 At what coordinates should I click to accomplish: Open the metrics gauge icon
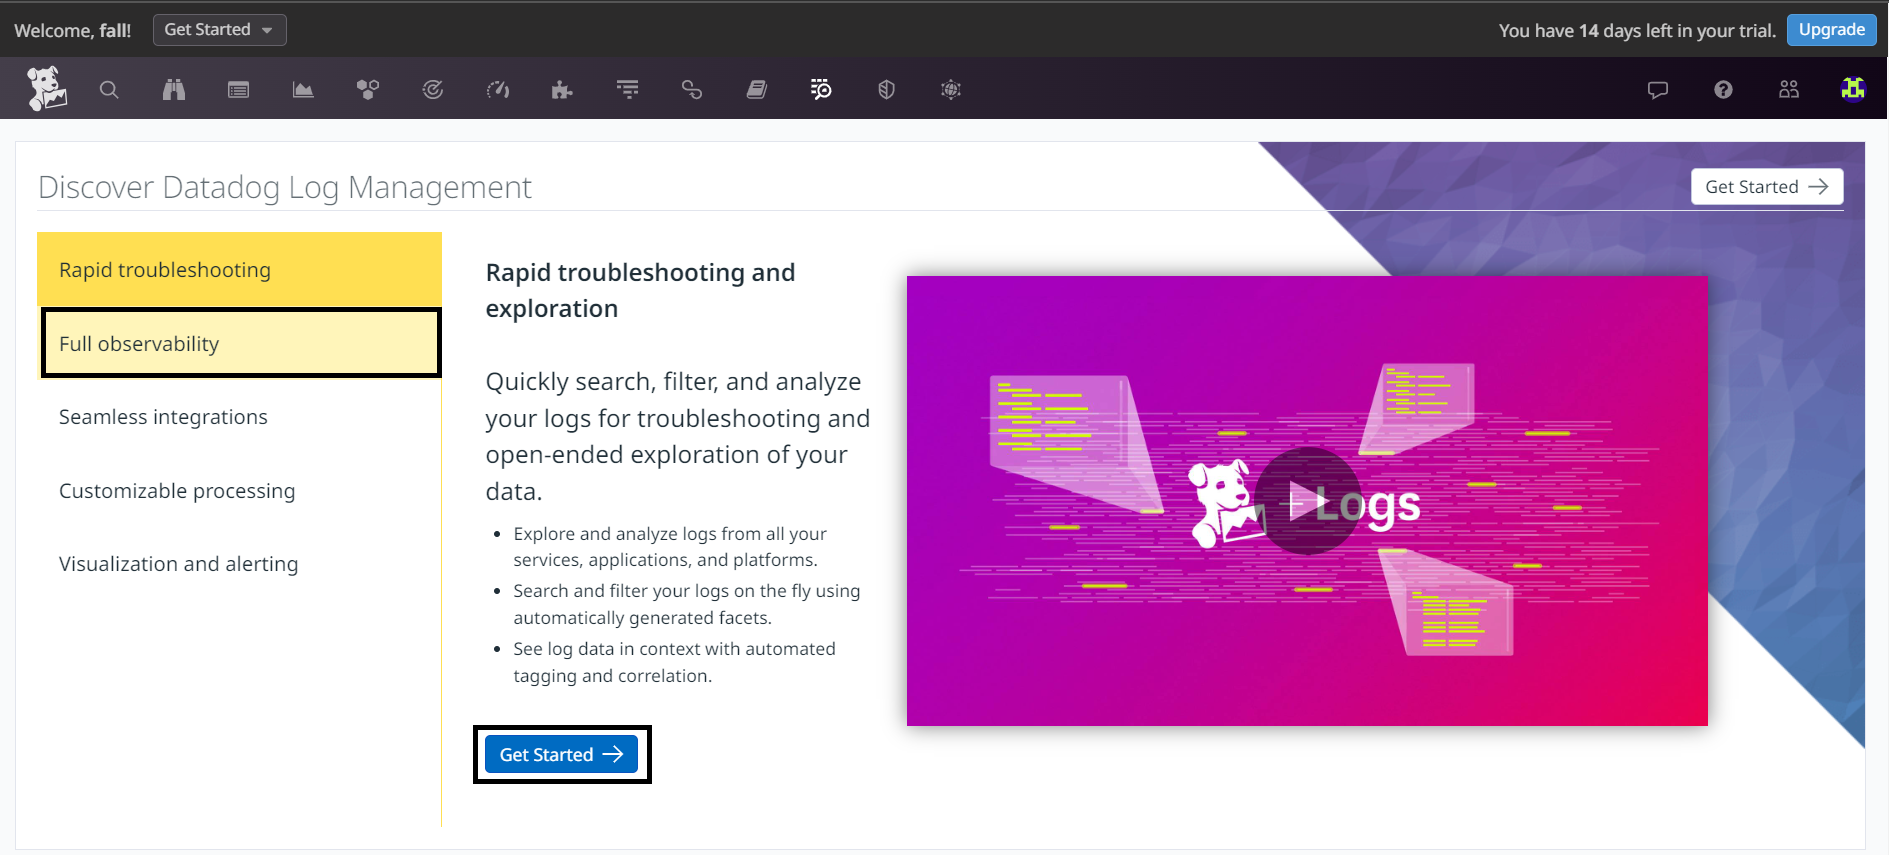pyautogui.click(x=498, y=90)
